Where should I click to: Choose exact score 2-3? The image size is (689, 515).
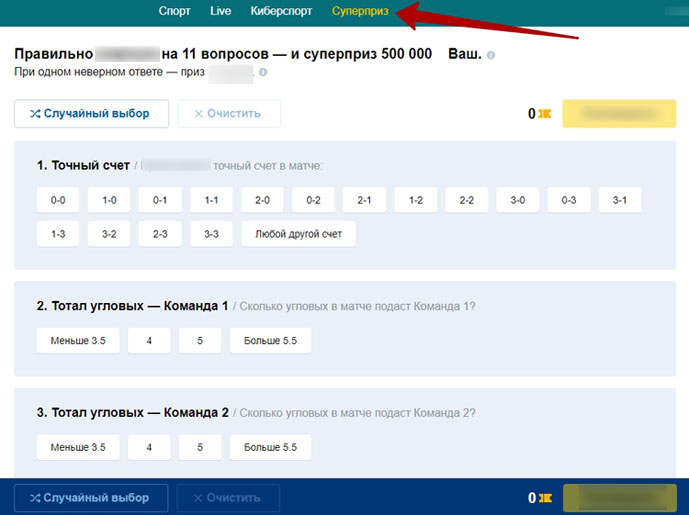pos(160,234)
